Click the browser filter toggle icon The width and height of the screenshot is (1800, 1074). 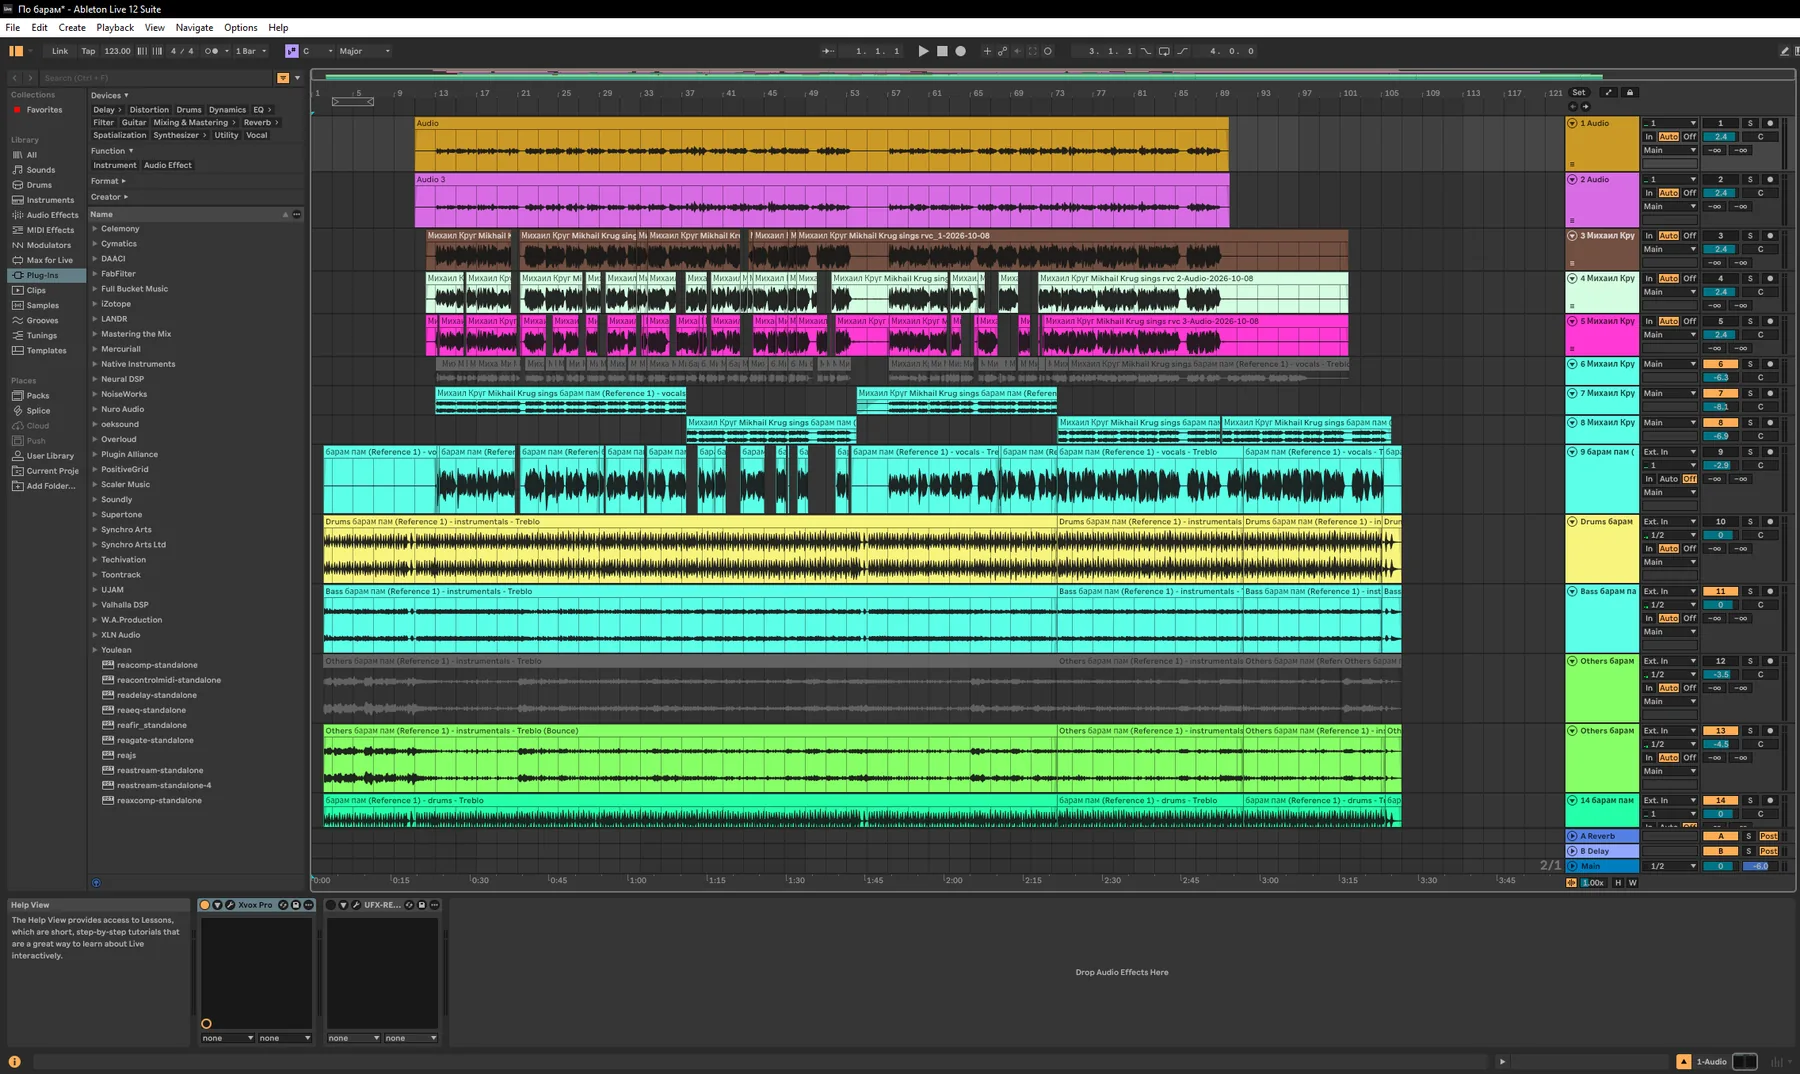click(x=283, y=77)
